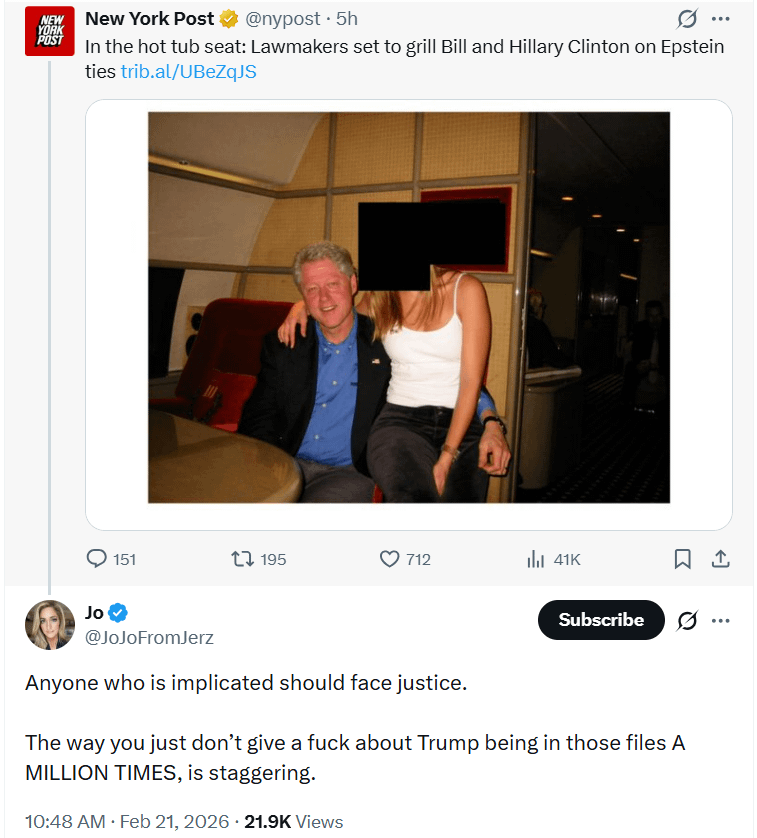Open Jo's profile picture
This screenshot has height=838, width=757.
coord(49,625)
